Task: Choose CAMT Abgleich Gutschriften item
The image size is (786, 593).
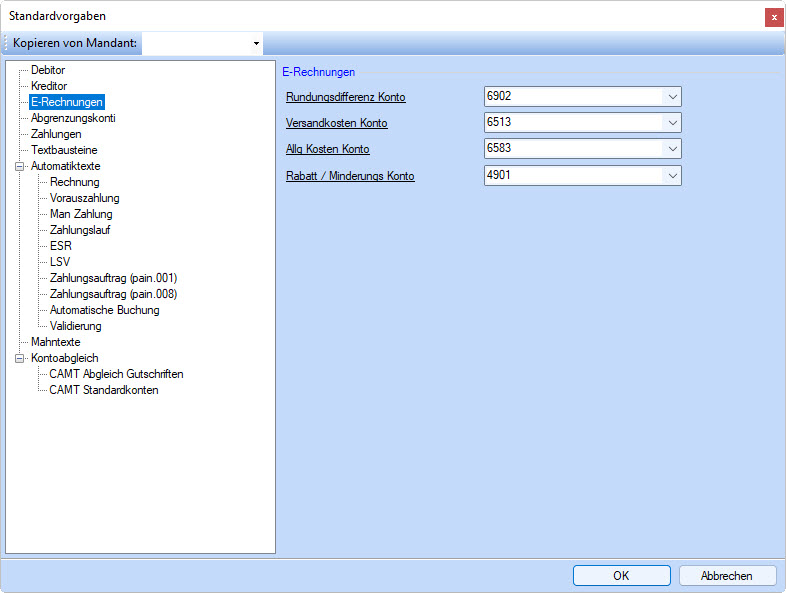Action: pyautogui.click(x=116, y=374)
